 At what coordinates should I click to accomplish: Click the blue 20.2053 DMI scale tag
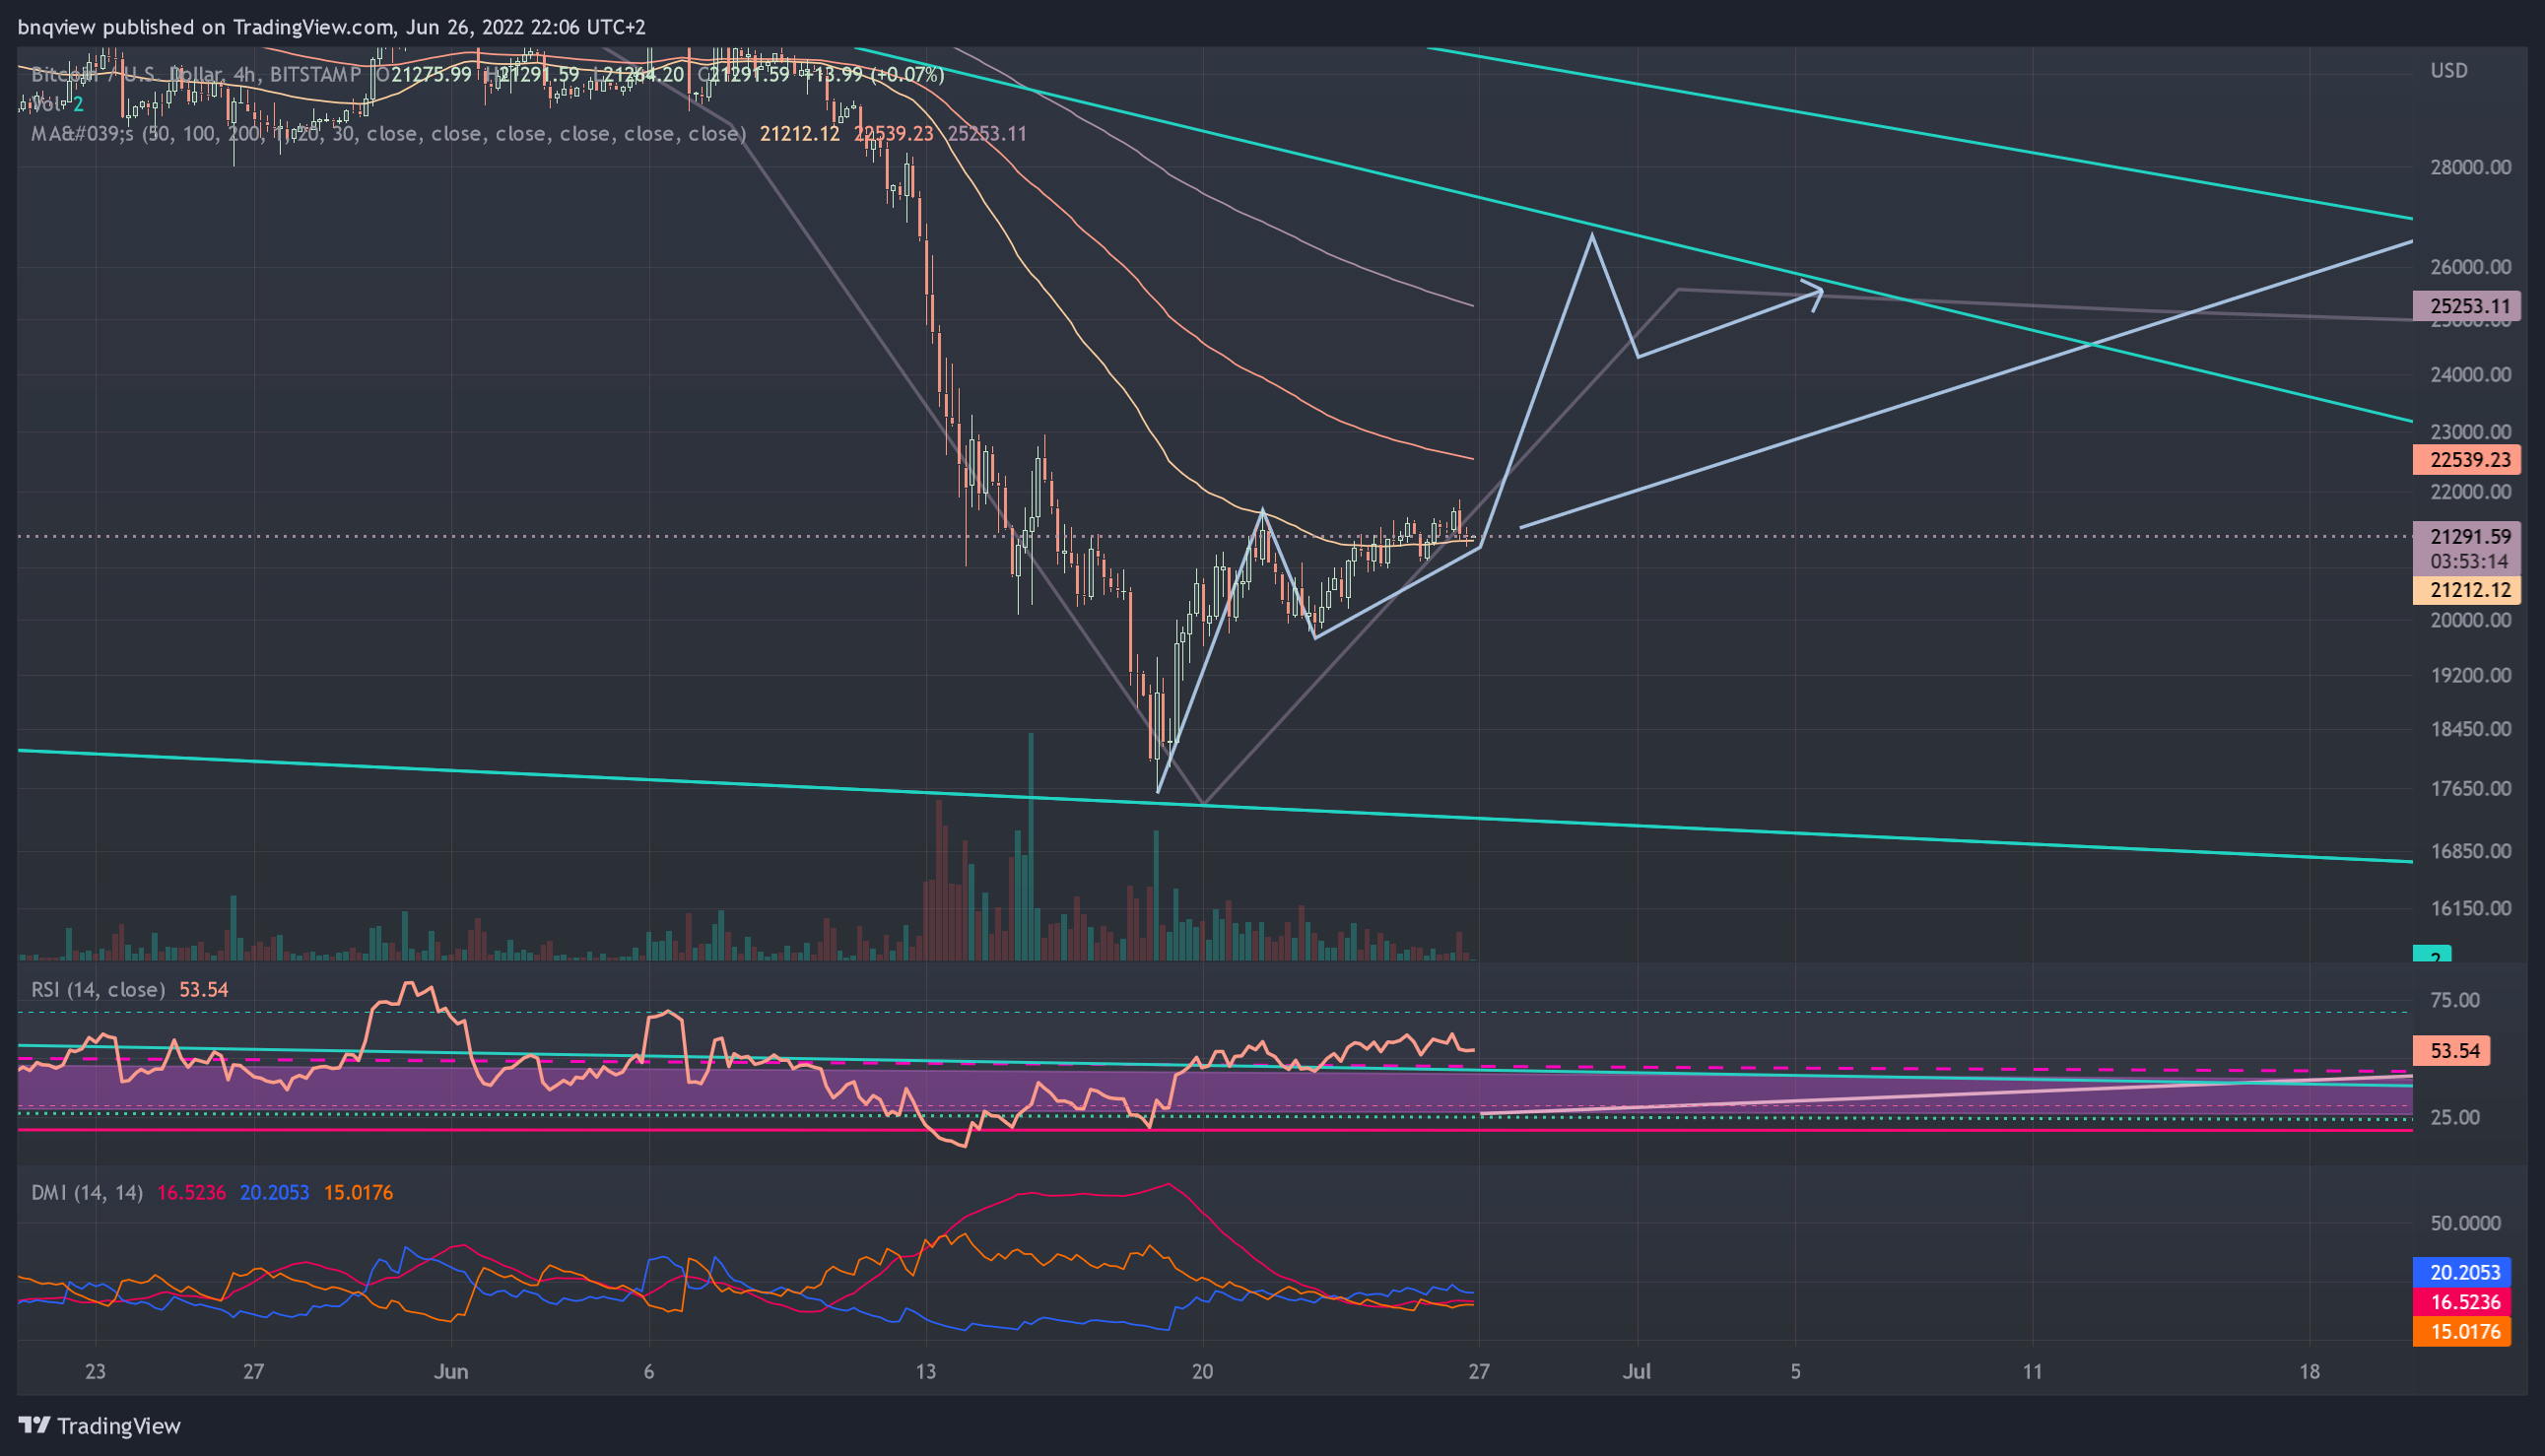[x=2462, y=1272]
